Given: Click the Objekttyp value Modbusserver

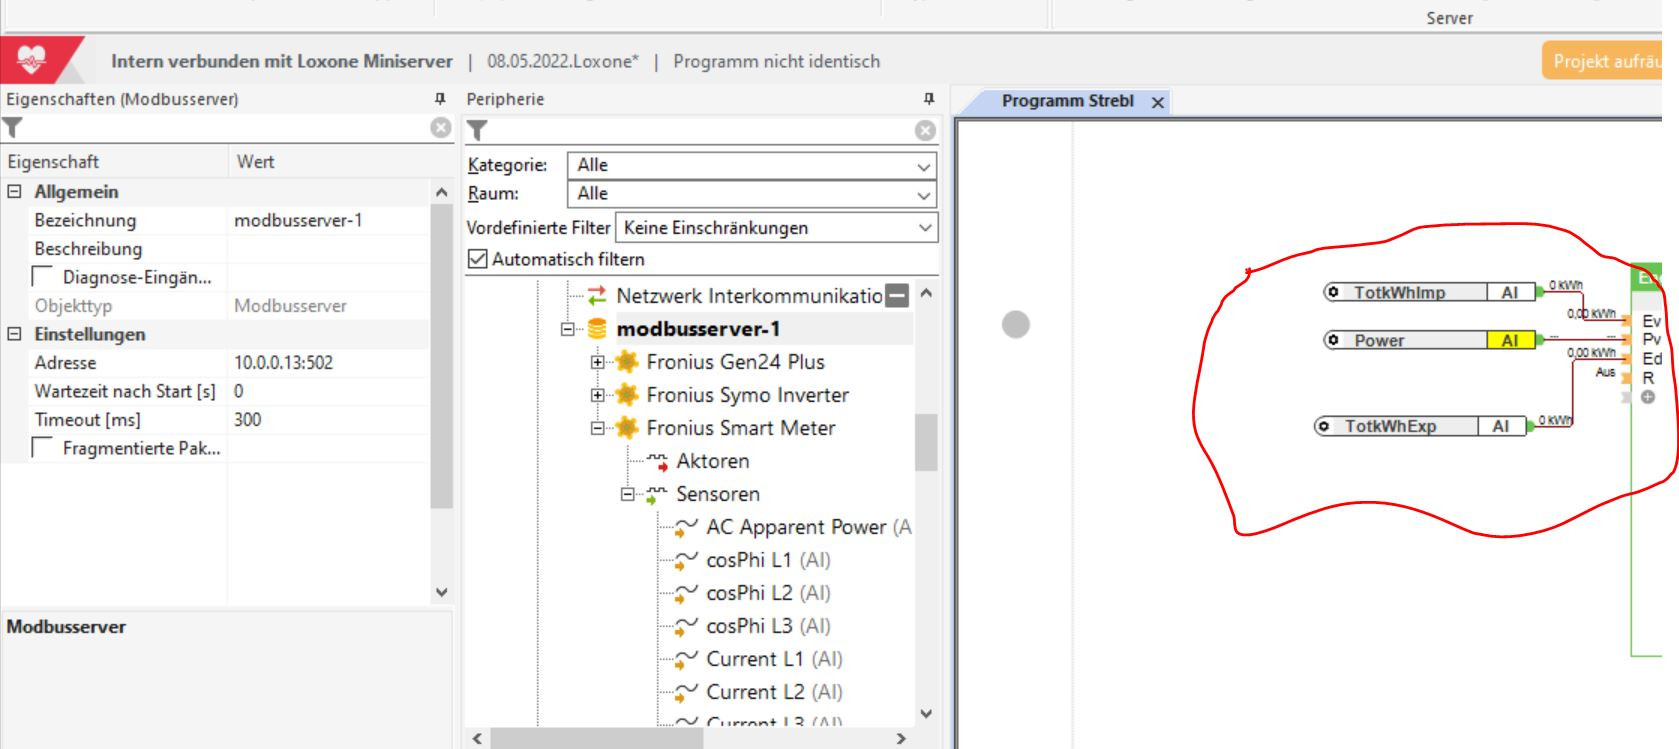Looking at the screenshot, I should (x=290, y=306).
